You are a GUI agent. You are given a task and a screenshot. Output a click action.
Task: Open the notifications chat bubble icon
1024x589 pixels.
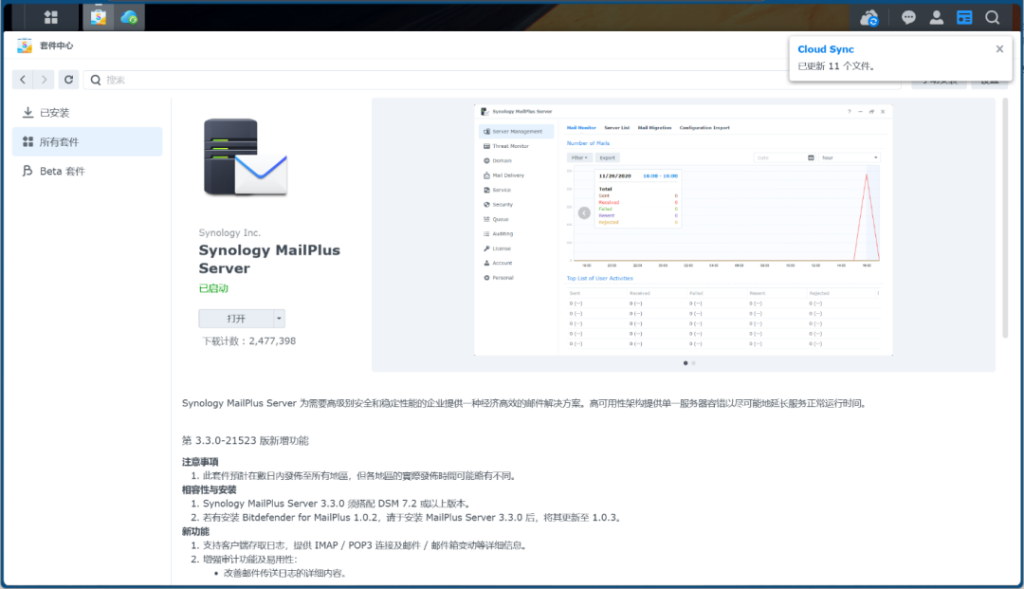908,18
